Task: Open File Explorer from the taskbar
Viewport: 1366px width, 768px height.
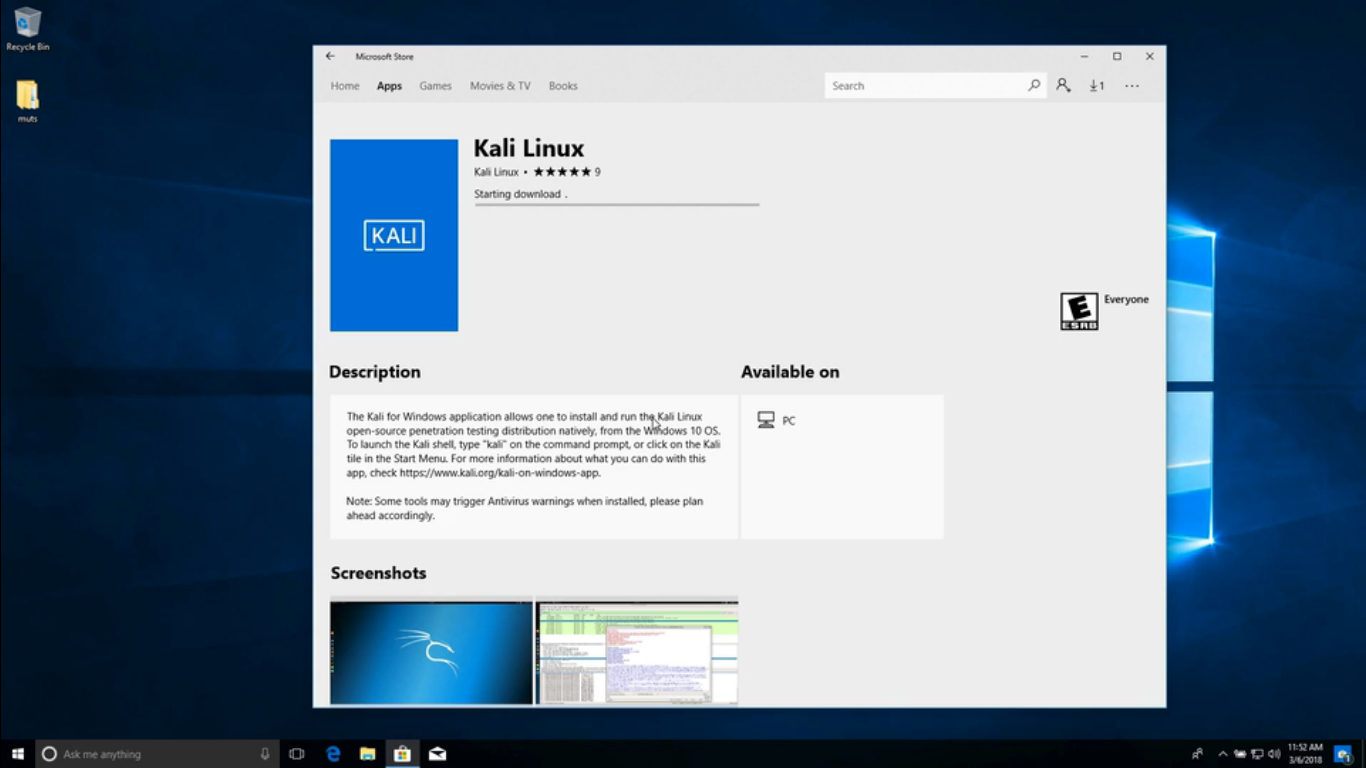Action: point(367,753)
